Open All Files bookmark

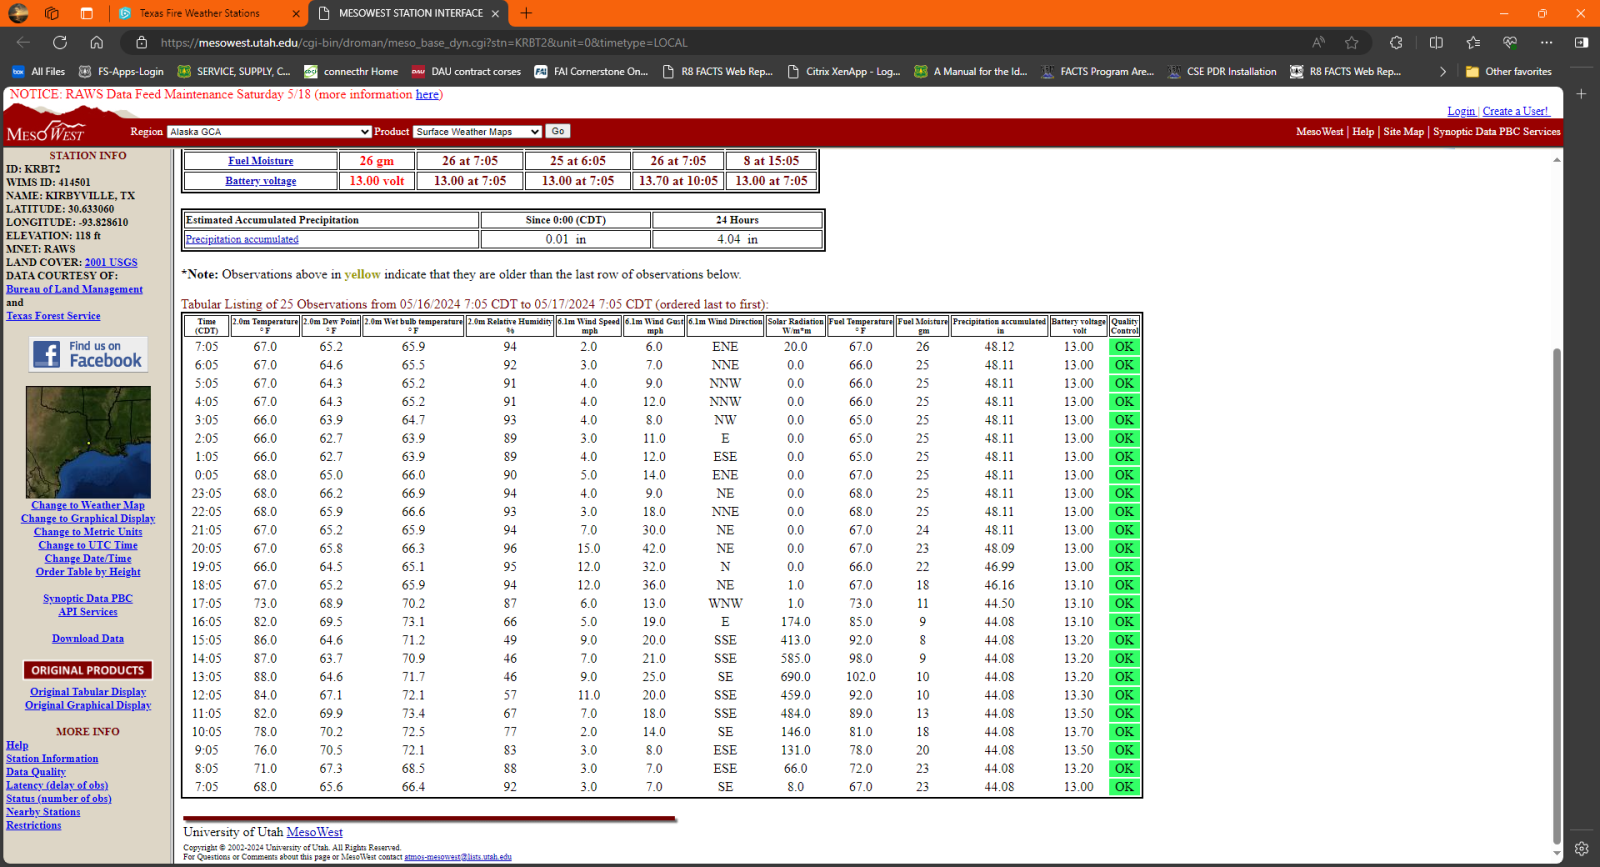[x=39, y=71]
